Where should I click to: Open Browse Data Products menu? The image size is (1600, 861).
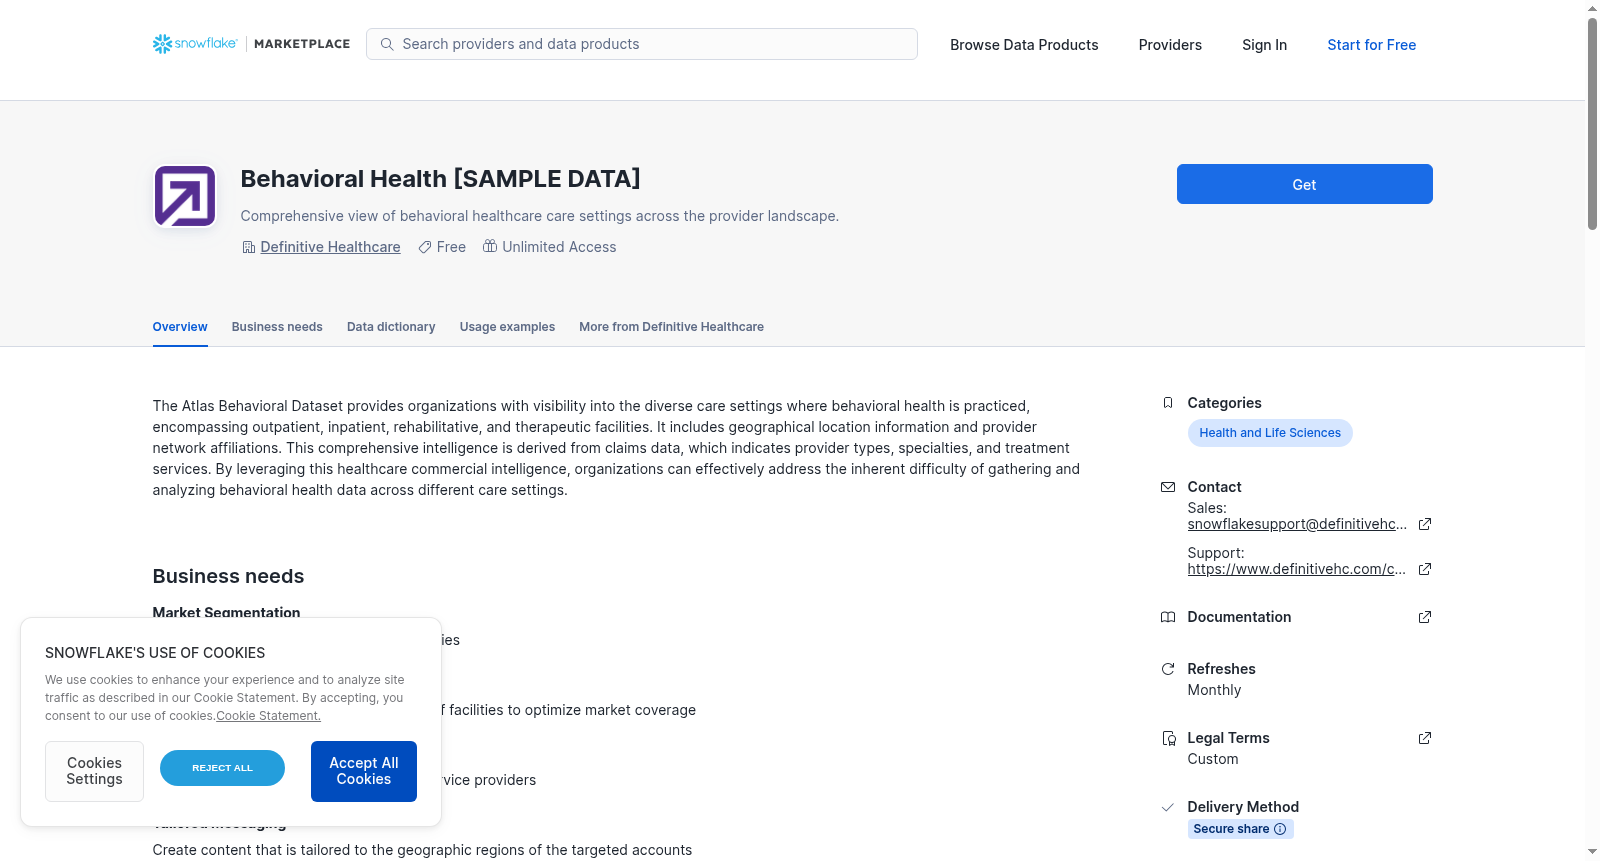pos(1024,45)
